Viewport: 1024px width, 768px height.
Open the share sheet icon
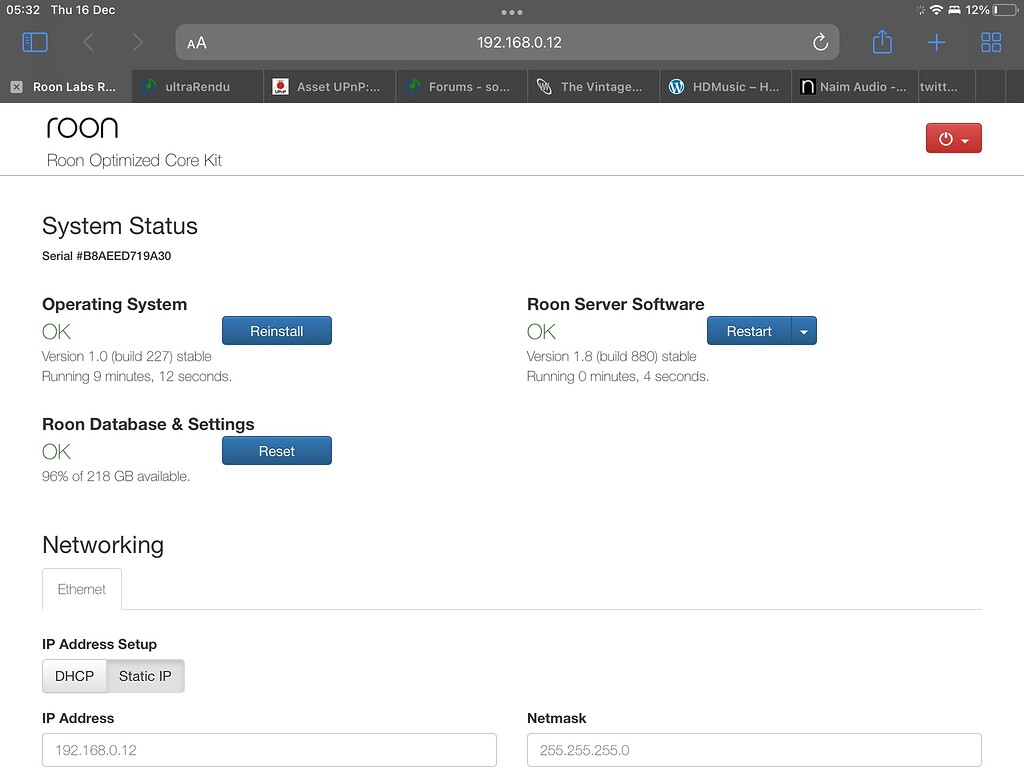[x=882, y=42]
